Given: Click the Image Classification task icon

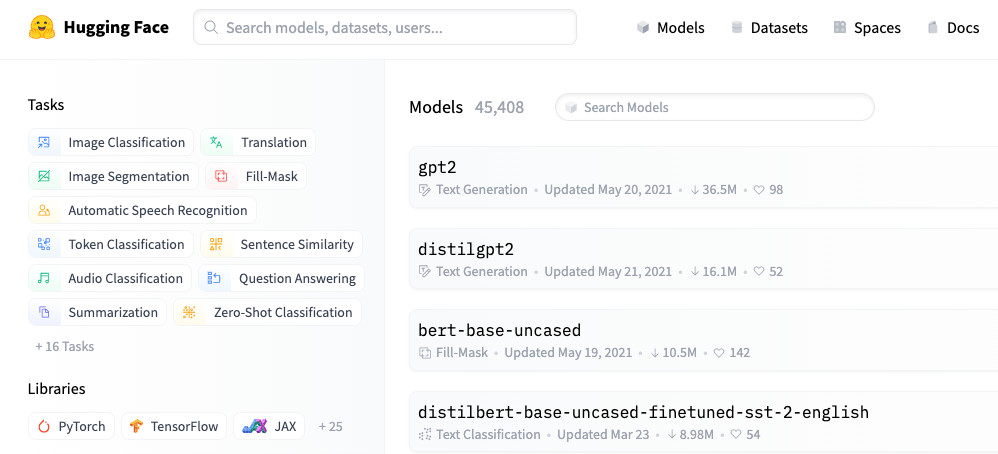Looking at the screenshot, I should (x=44, y=143).
